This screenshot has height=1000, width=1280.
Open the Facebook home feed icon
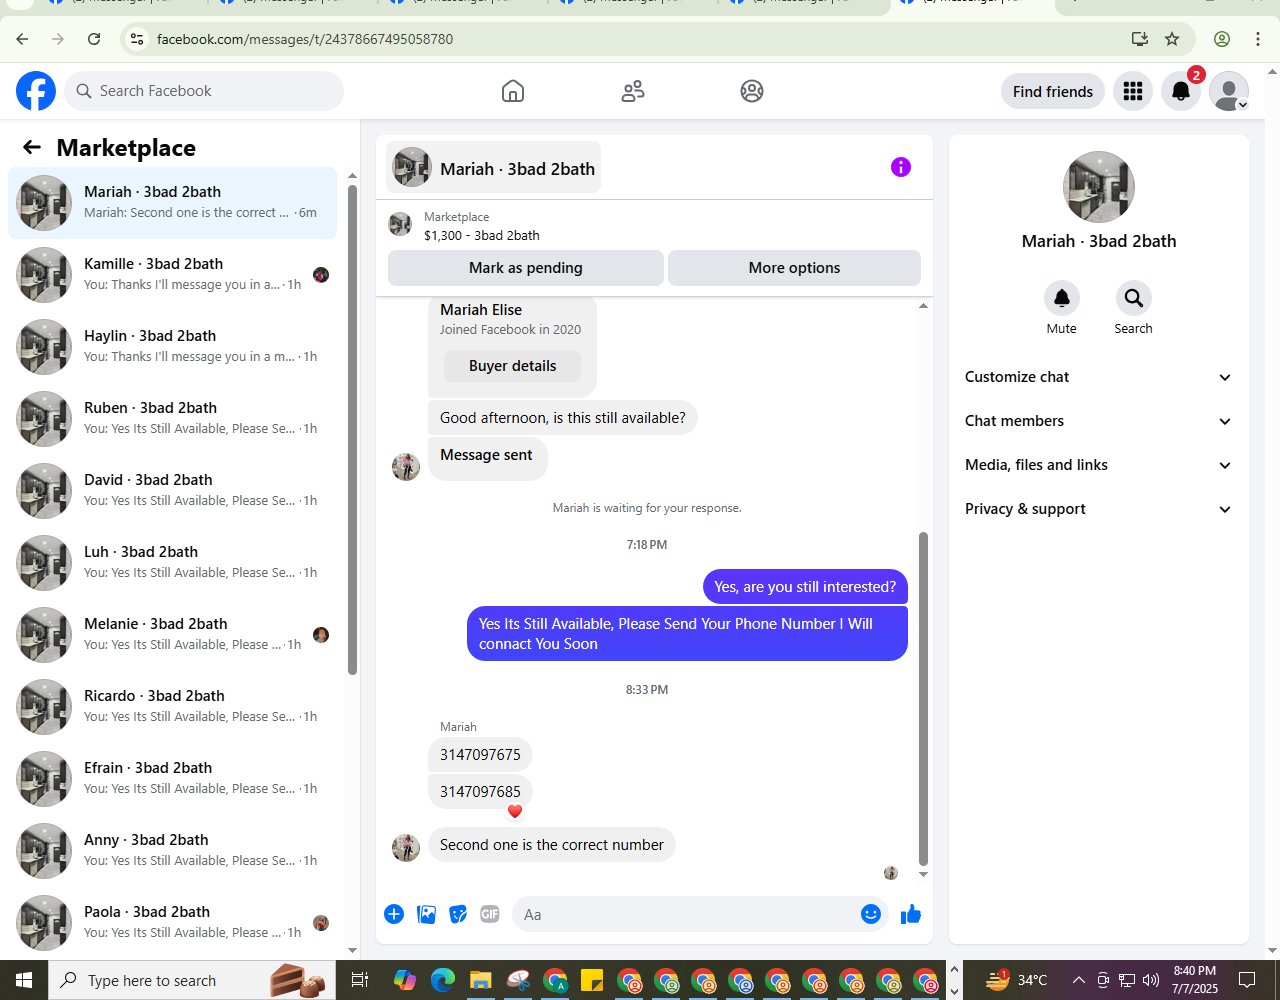pyautogui.click(x=513, y=91)
